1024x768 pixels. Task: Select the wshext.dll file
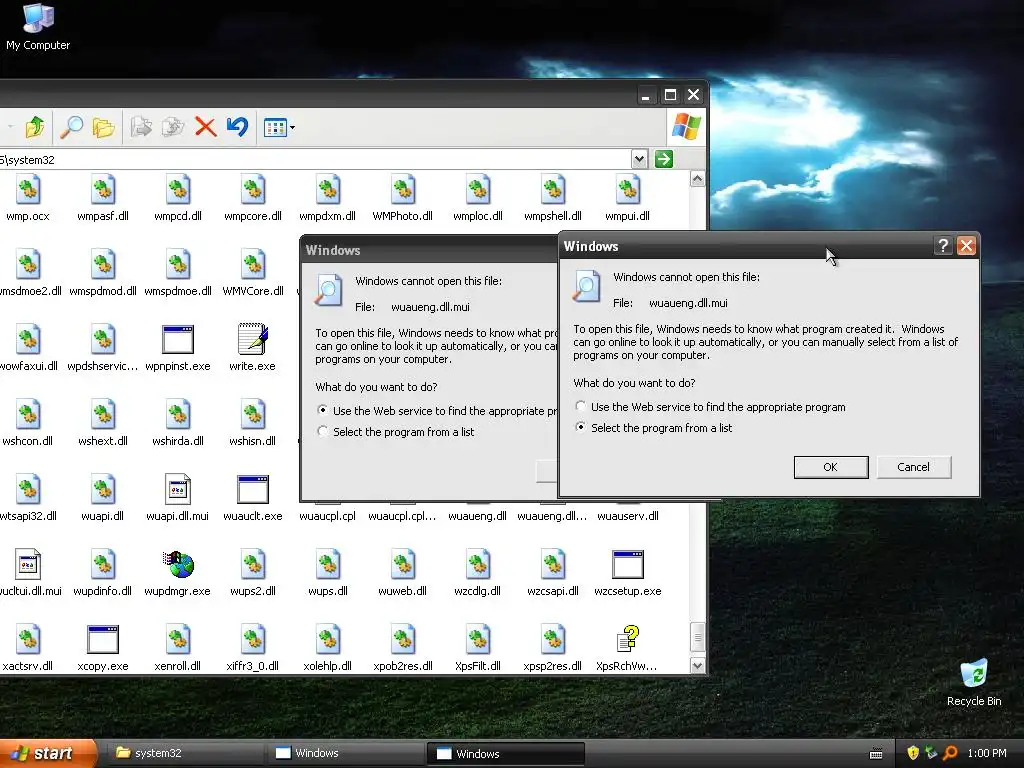(103, 423)
